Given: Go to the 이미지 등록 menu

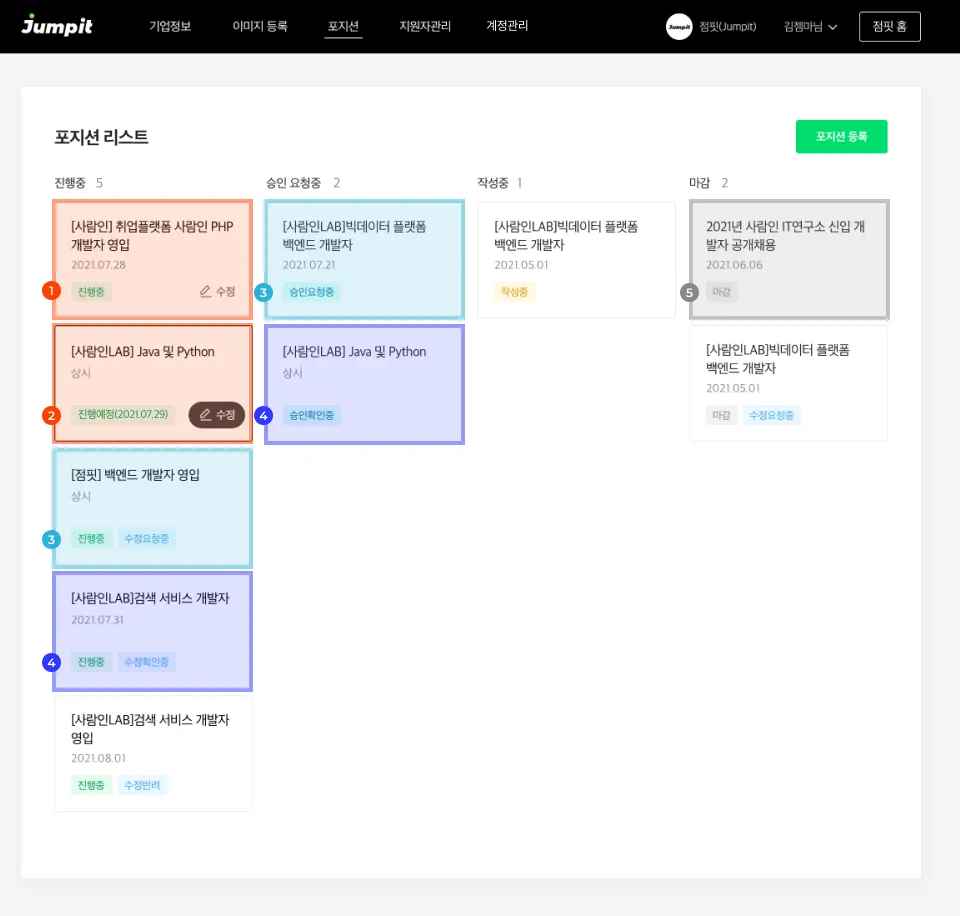Looking at the screenshot, I should pos(260,26).
